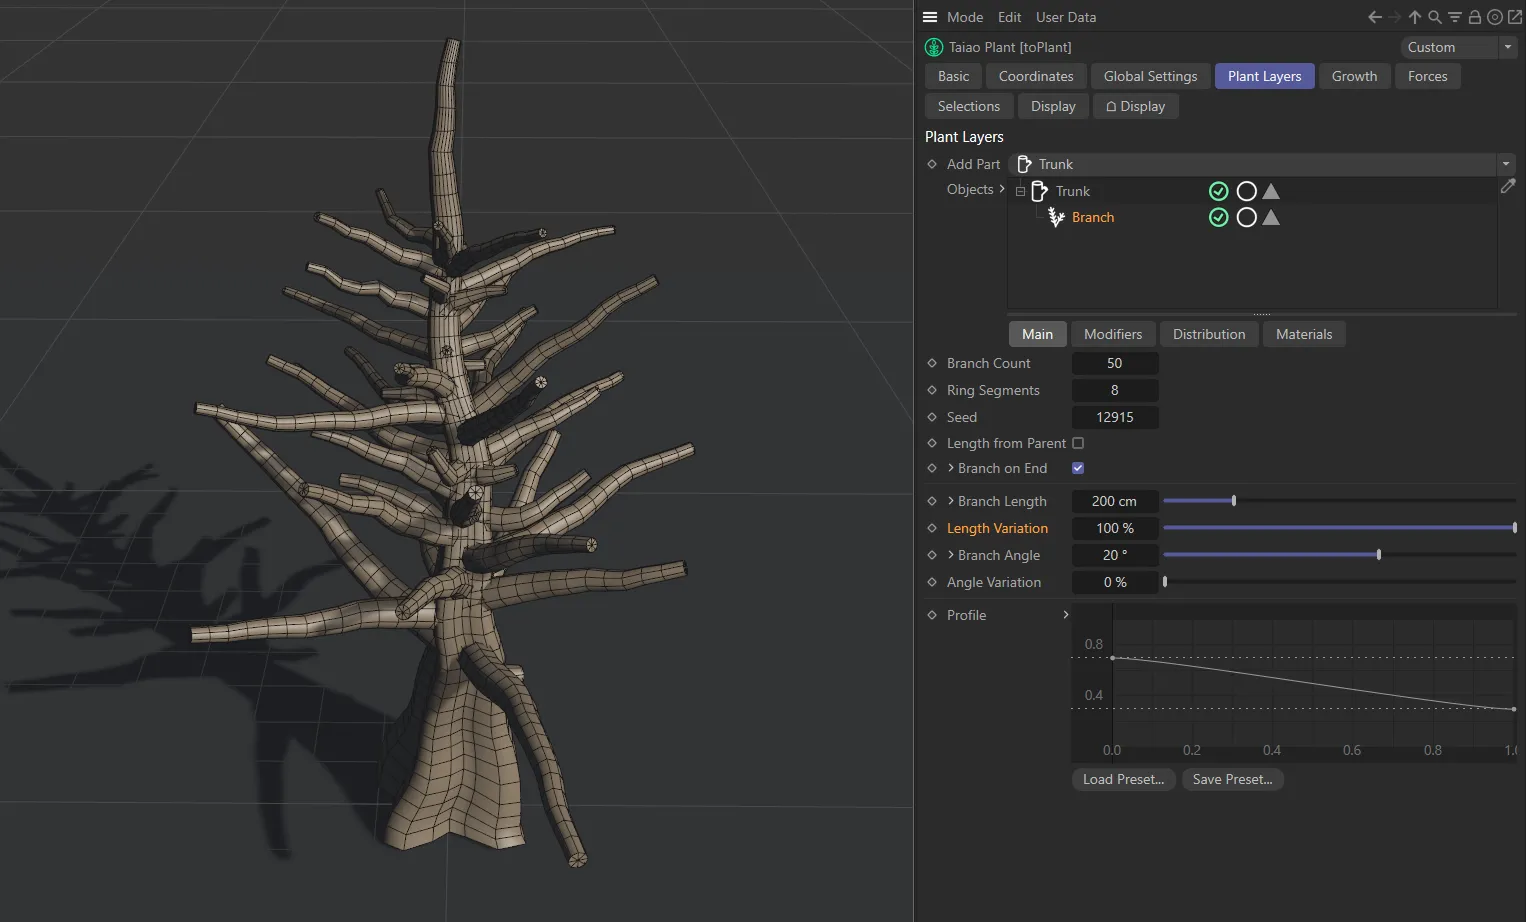Open the Custom preset dropdown

1506,47
